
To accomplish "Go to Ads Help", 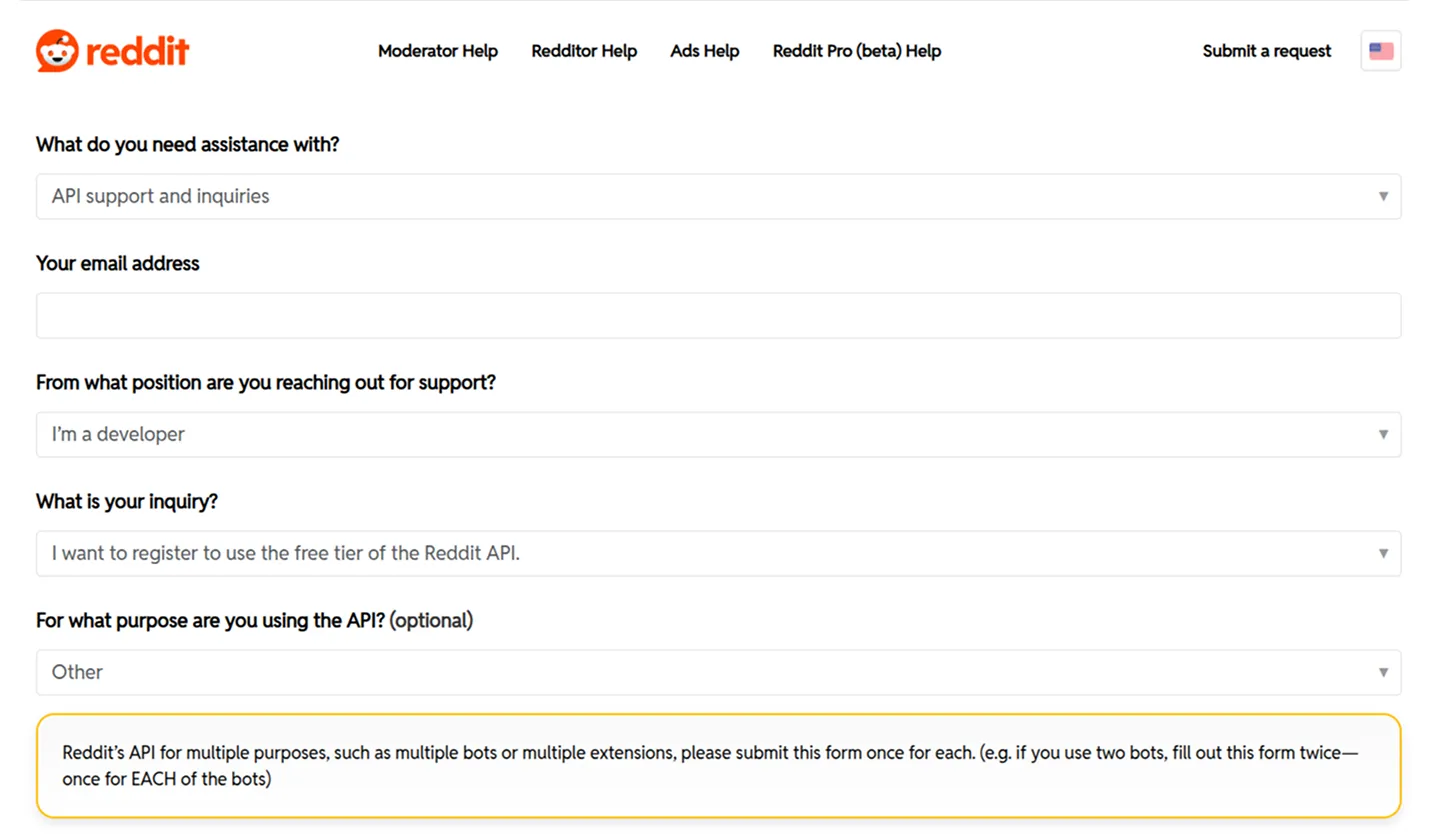I will click(x=705, y=51).
